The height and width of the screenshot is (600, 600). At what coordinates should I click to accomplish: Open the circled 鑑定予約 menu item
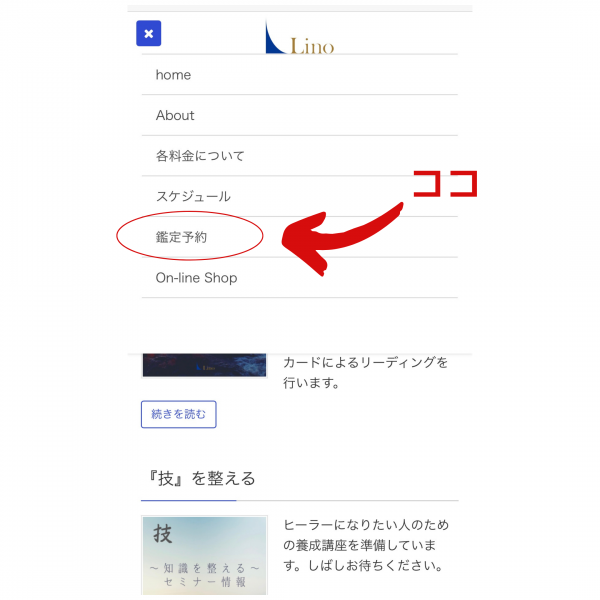coord(300,237)
